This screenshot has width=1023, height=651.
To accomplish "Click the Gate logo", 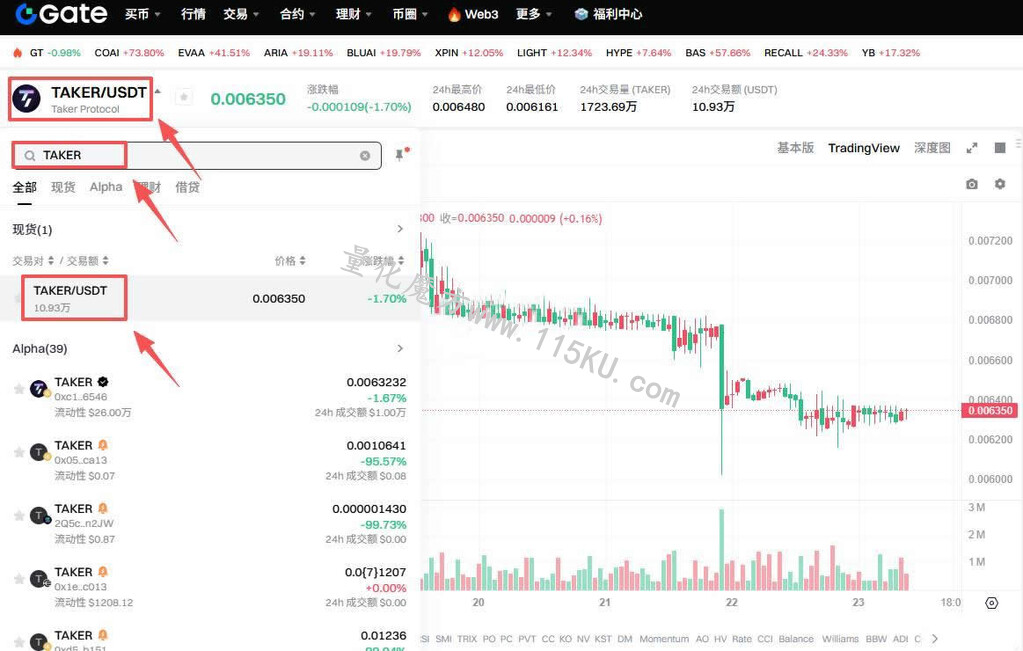I will click(x=61, y=14).
